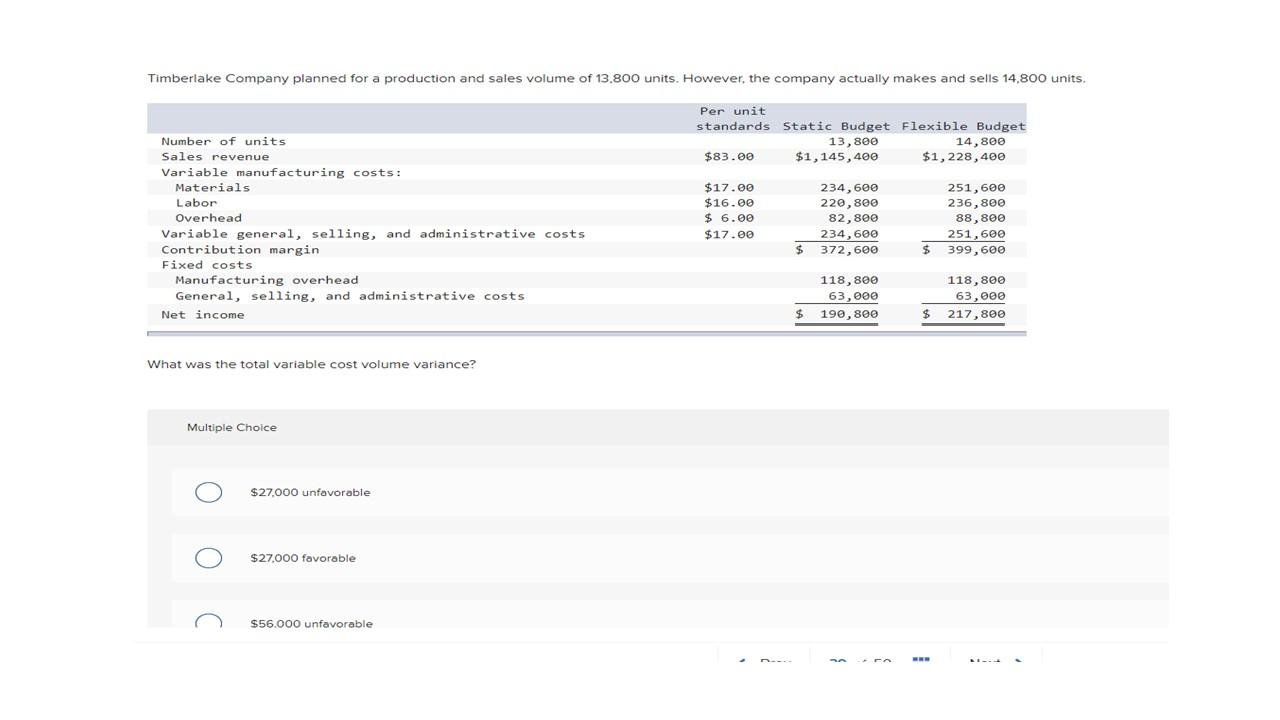Click the "Labor" row label
1280x720 pixels.
tap(196, 203)
